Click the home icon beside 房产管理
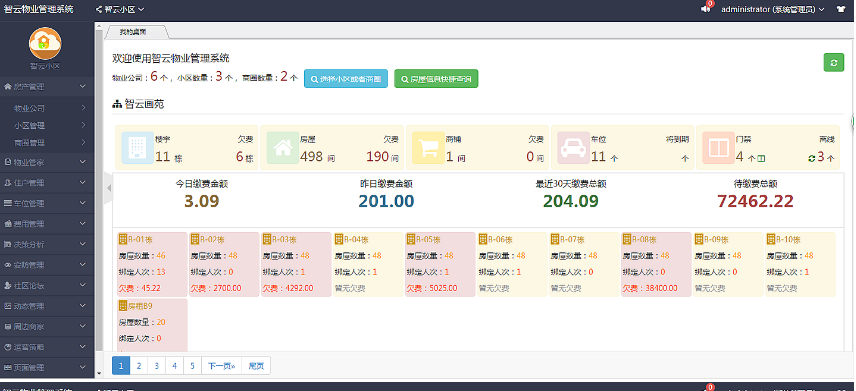The height and width of the screenshot is (391, 856). coord(8,86)
